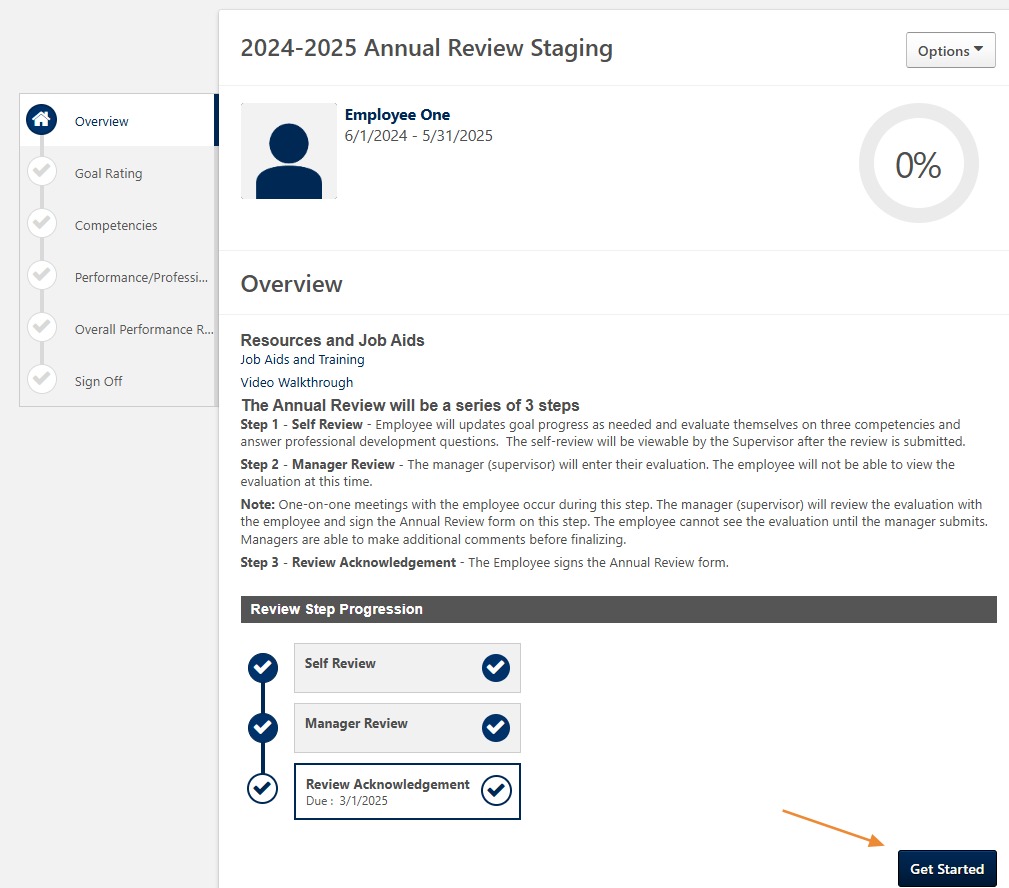
Task: Select the Review Acknowledgement step label
Action: pos(387,784)
